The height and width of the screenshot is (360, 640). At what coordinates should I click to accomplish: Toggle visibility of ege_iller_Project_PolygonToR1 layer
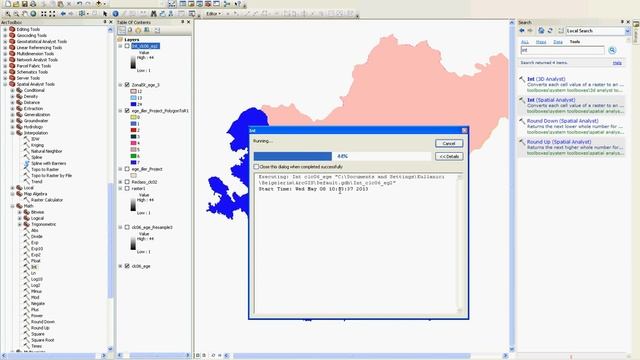[x=127, y=111]
